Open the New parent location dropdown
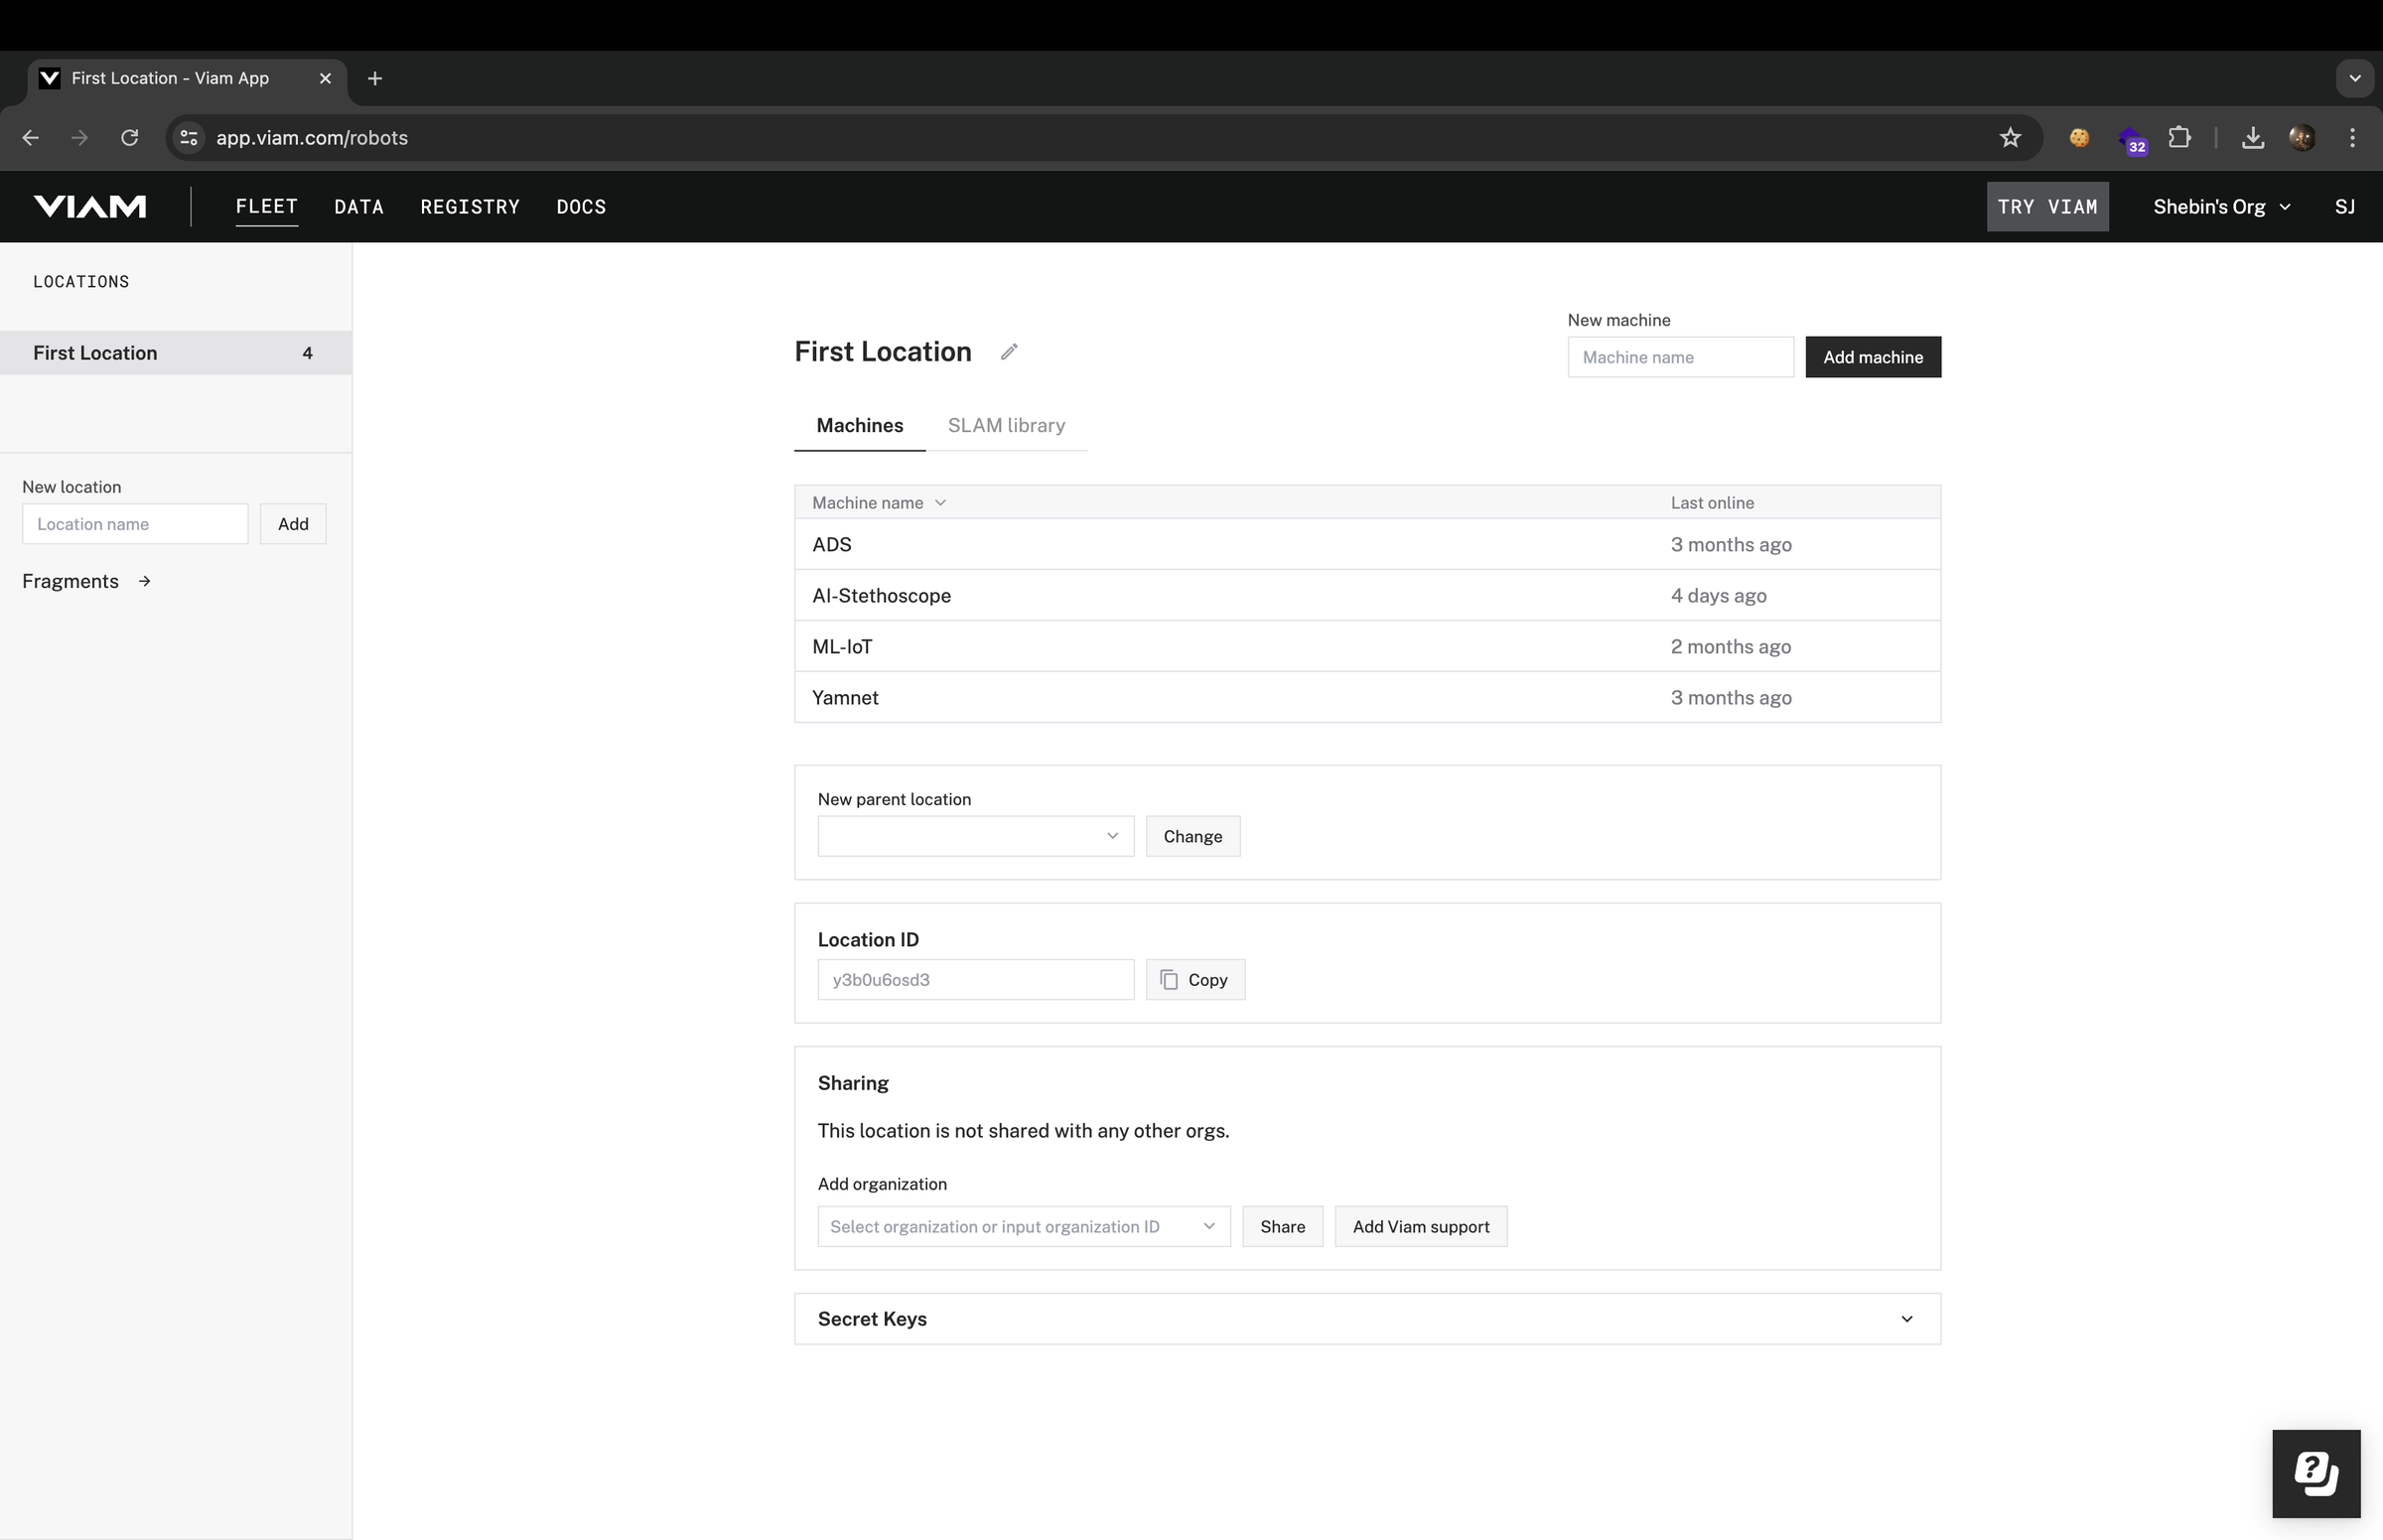The width and height of the screenshot is (2383, 1540). point(975,836)
